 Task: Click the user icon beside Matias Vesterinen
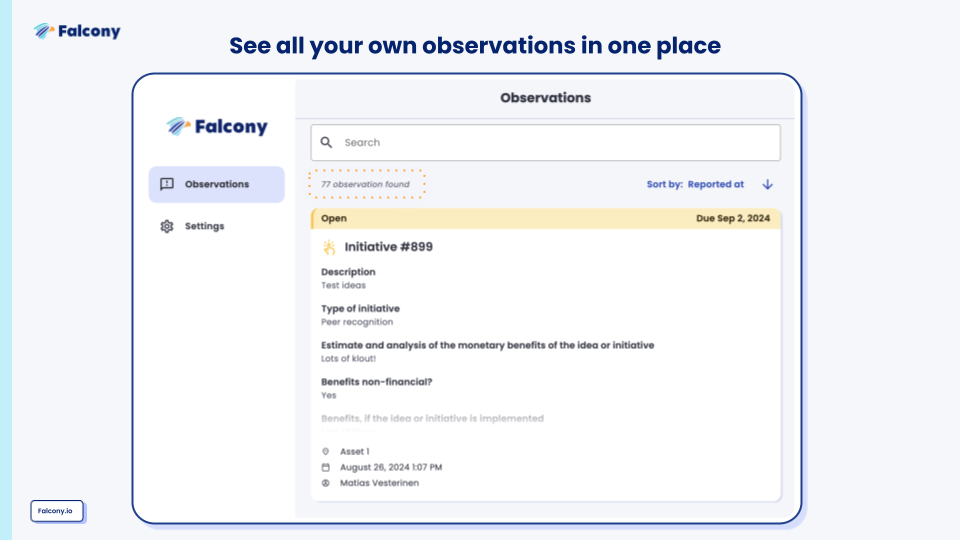[x=326, y=483]
